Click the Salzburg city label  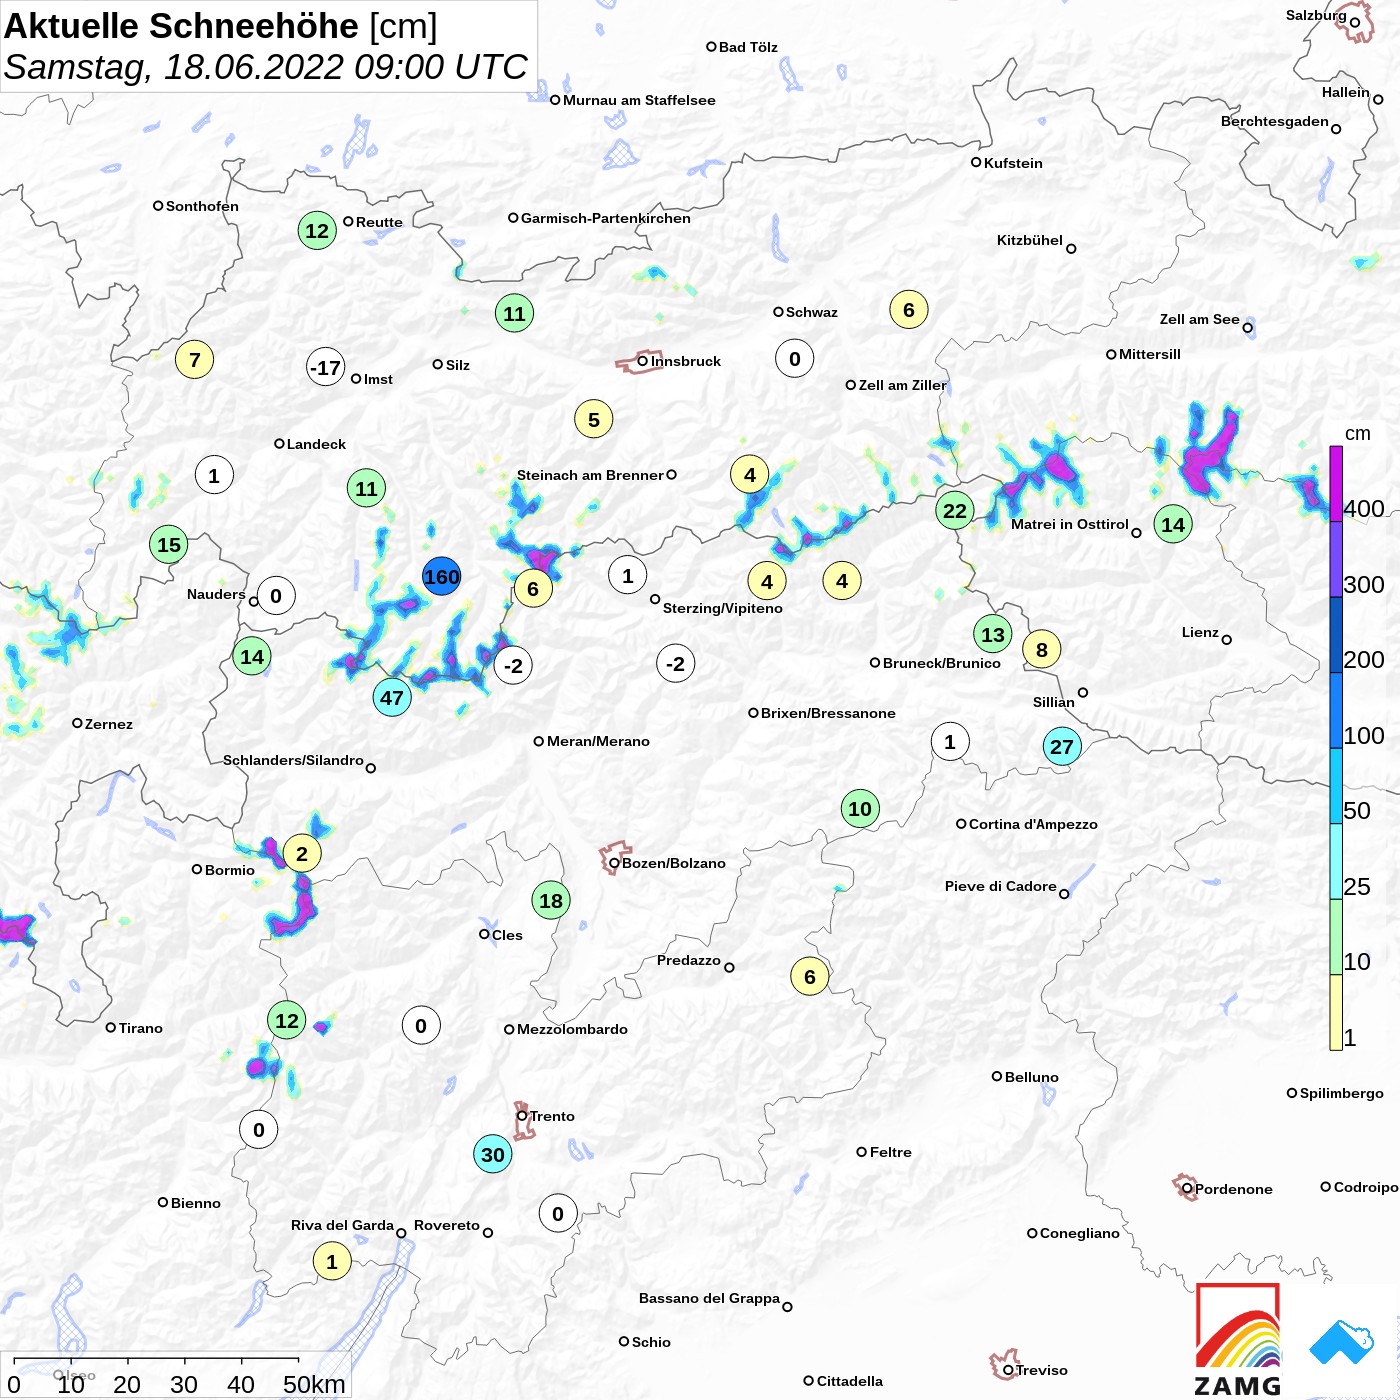[x=1316, y=15]
